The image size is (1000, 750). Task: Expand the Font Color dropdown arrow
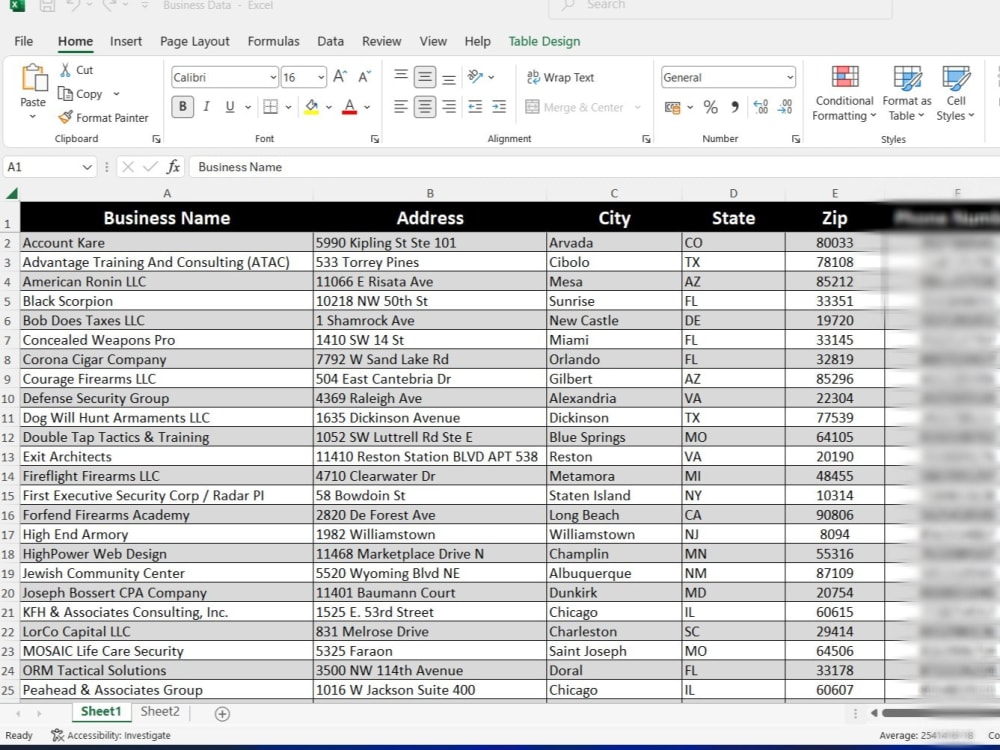pyautogui.click(x=367, y=107)
